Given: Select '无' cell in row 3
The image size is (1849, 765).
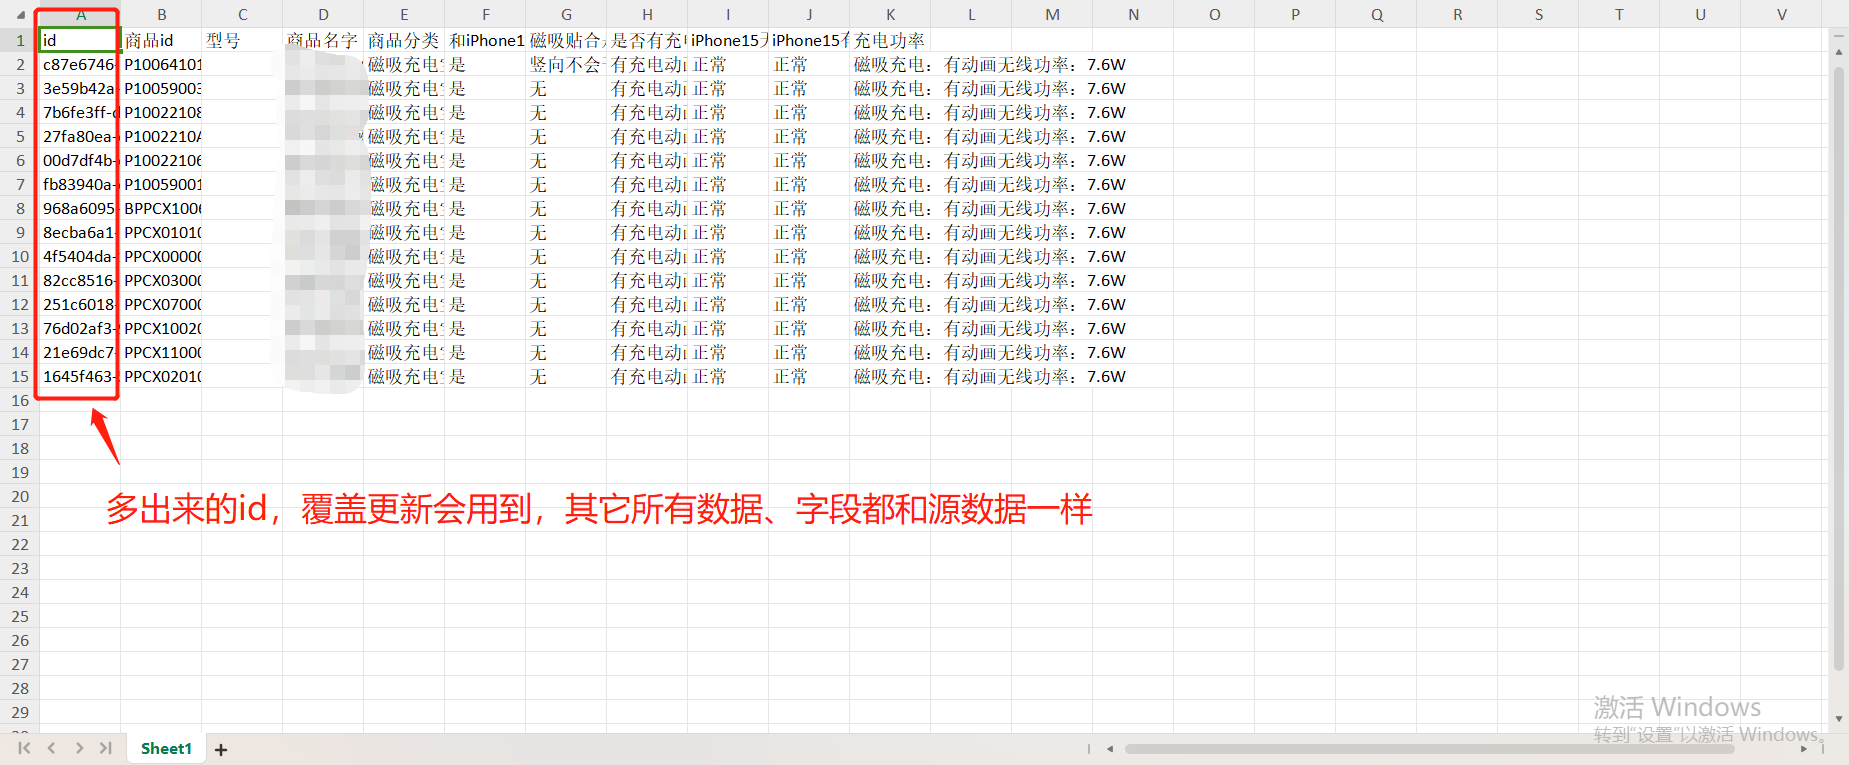Looking at the screenshot, I should click(x=566, y=88).
